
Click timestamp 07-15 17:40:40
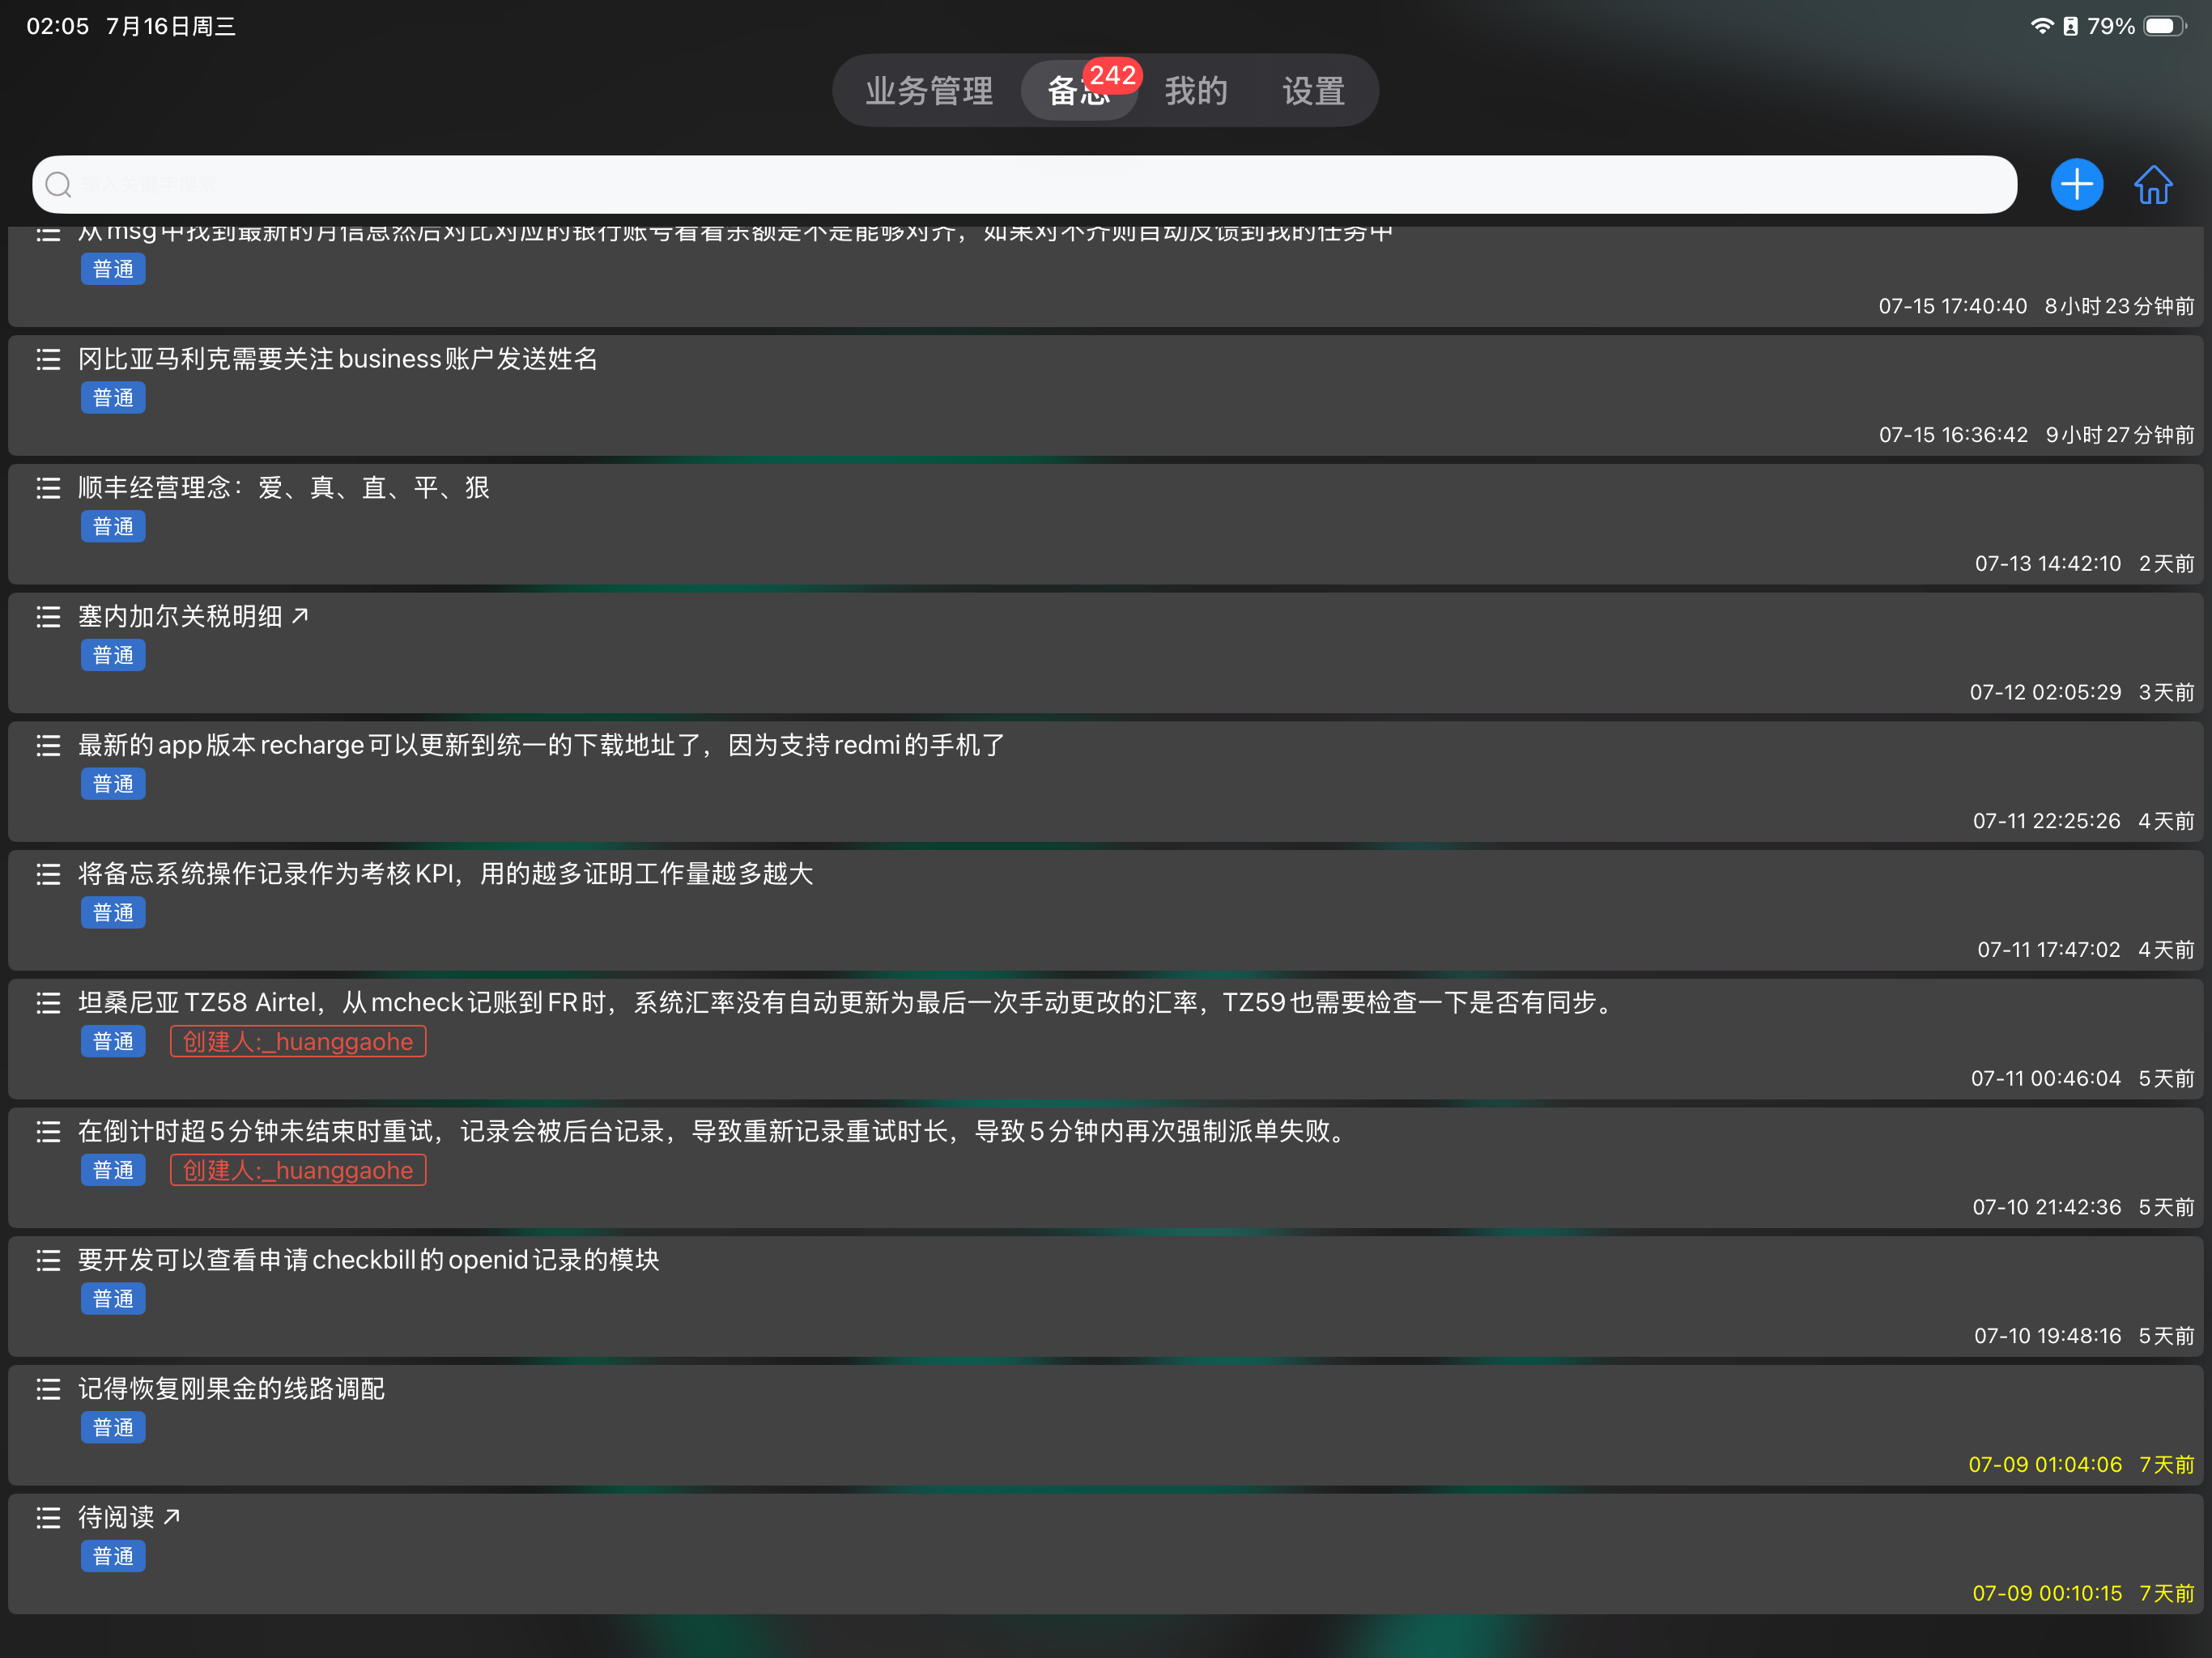point(1953,306)
